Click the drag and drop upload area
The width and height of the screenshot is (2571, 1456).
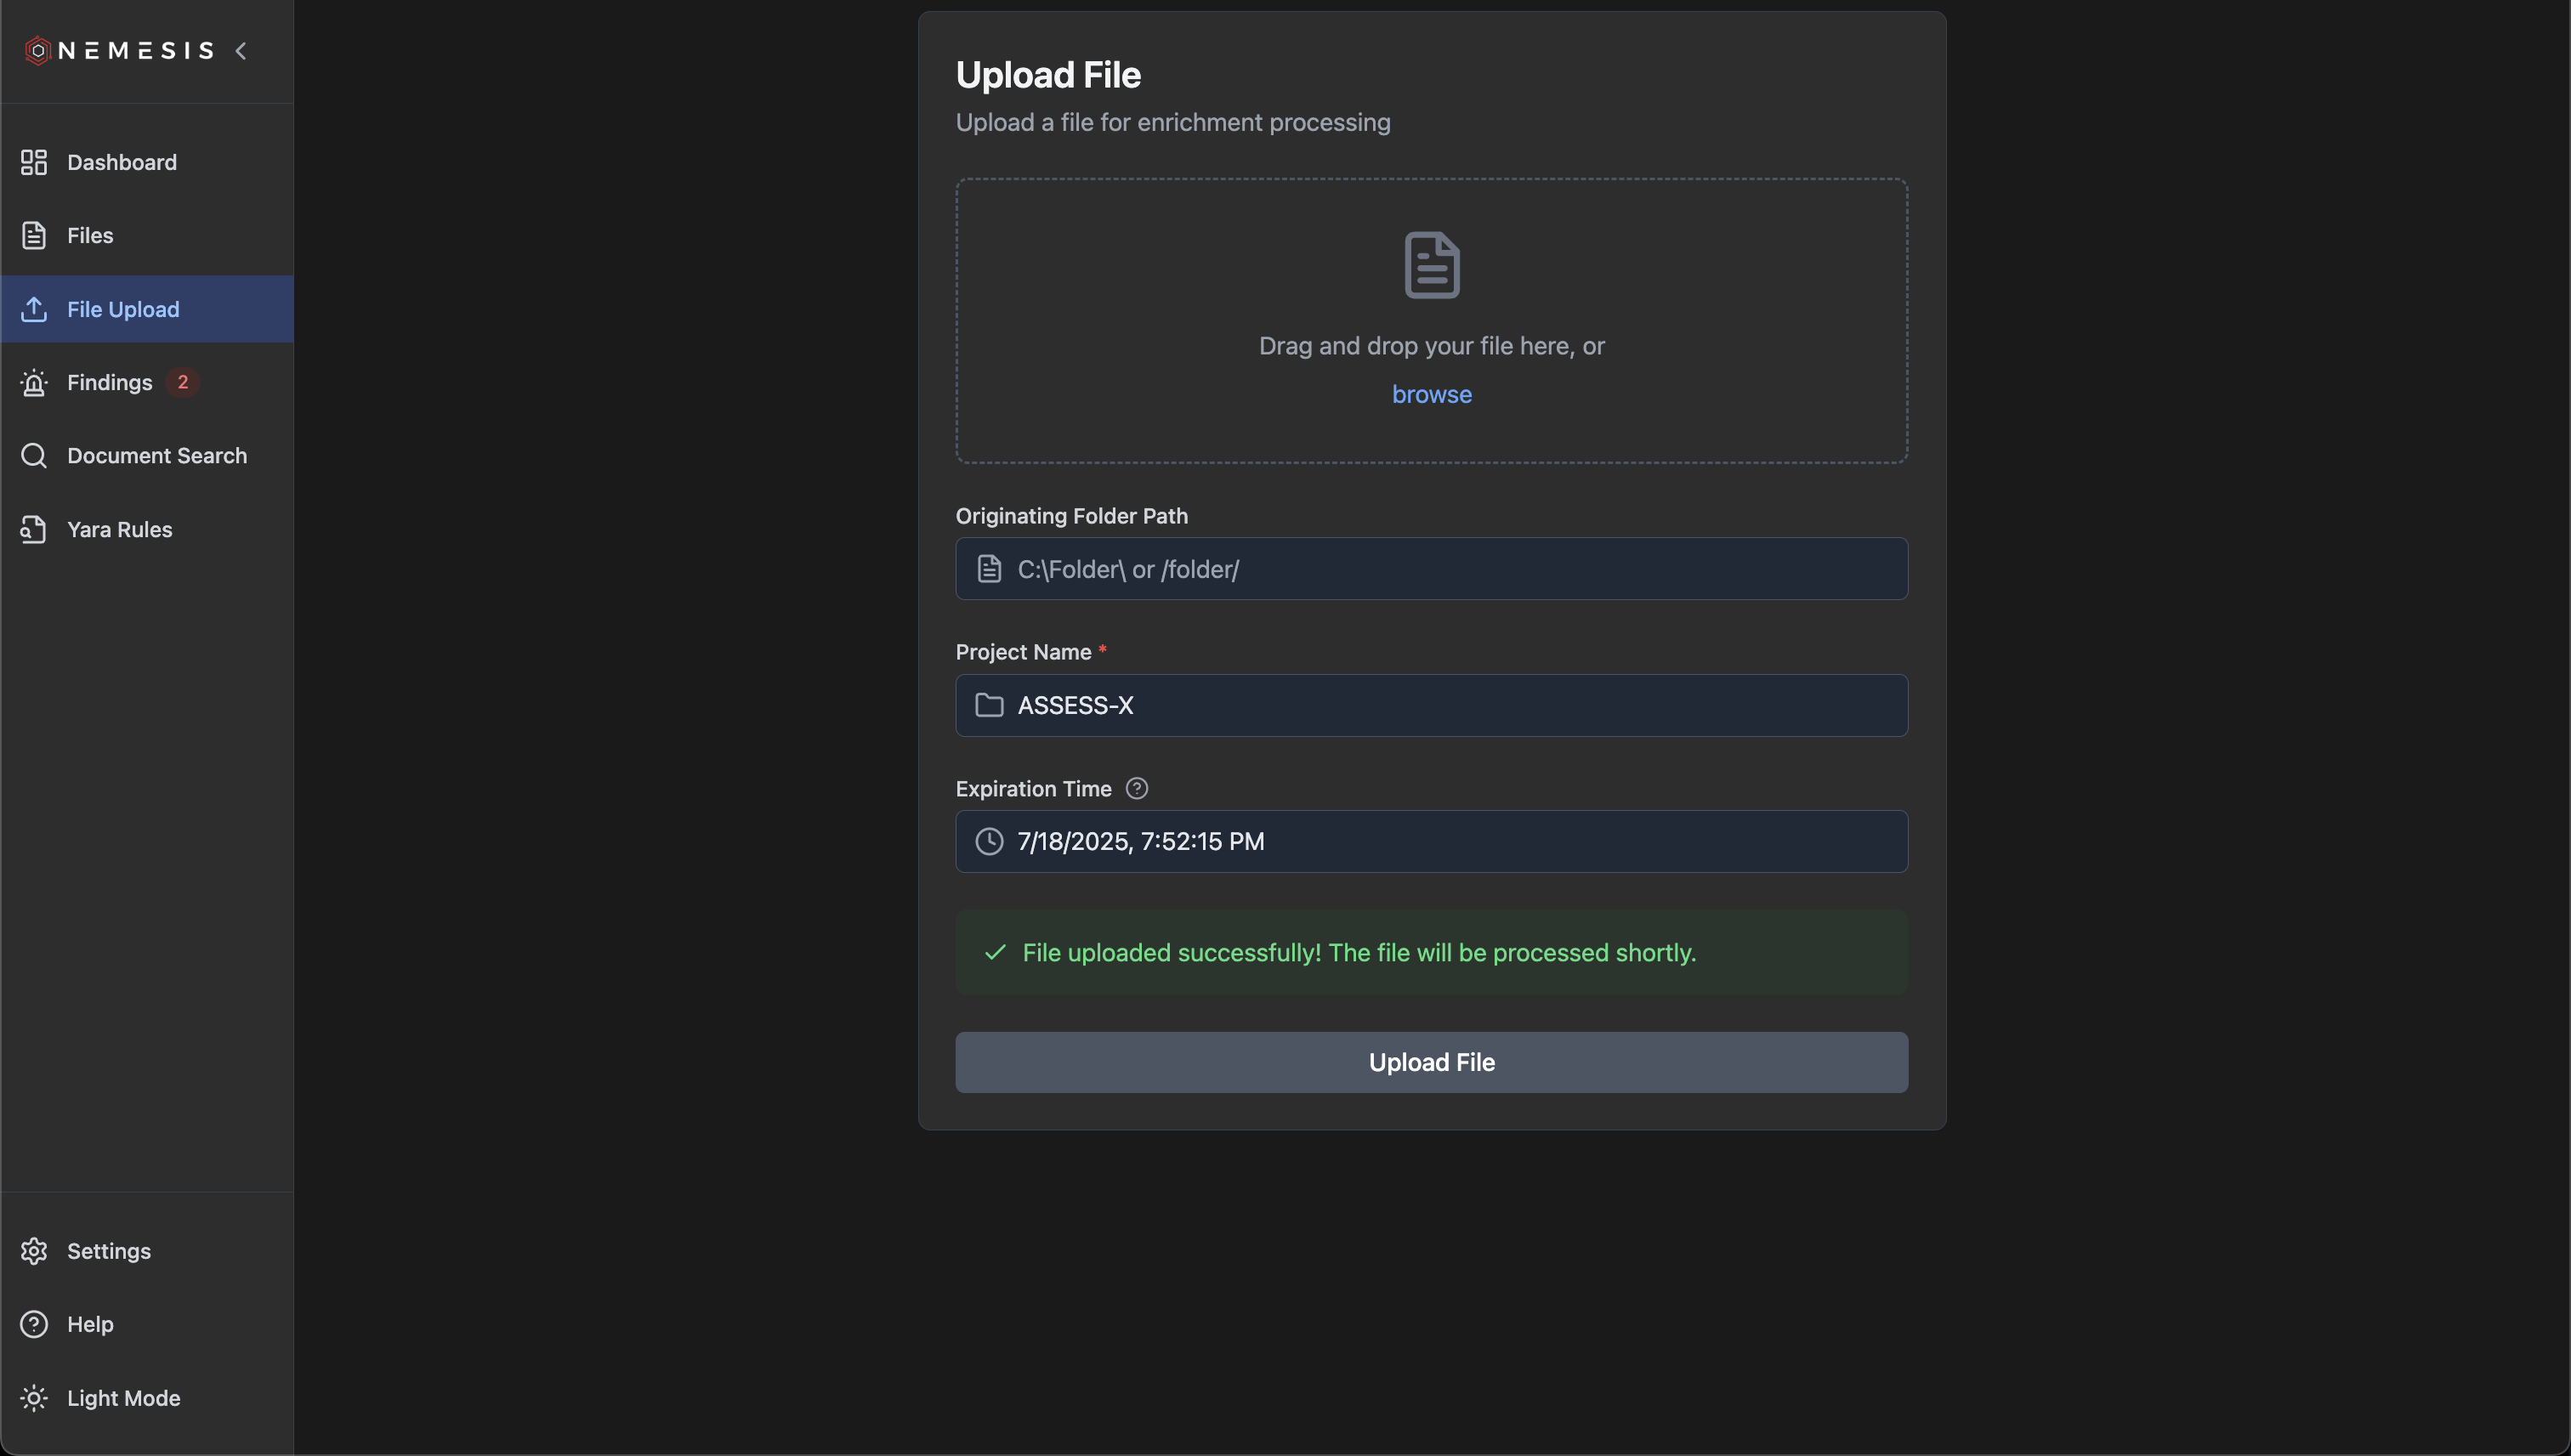click(x=1431, y=320)
